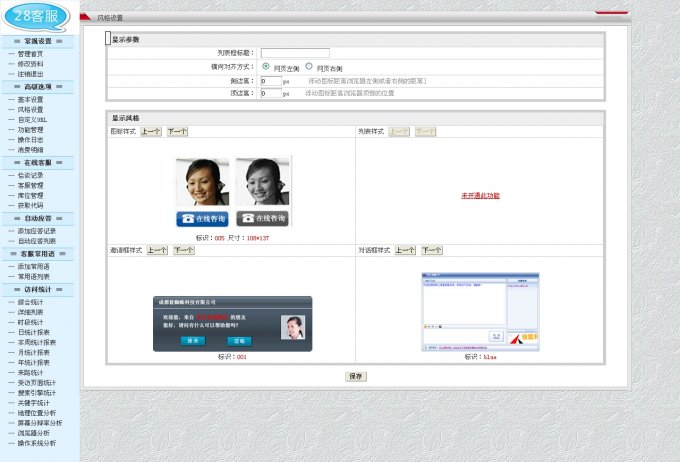Click 上一个 for 图标样式

click(151, 131)
